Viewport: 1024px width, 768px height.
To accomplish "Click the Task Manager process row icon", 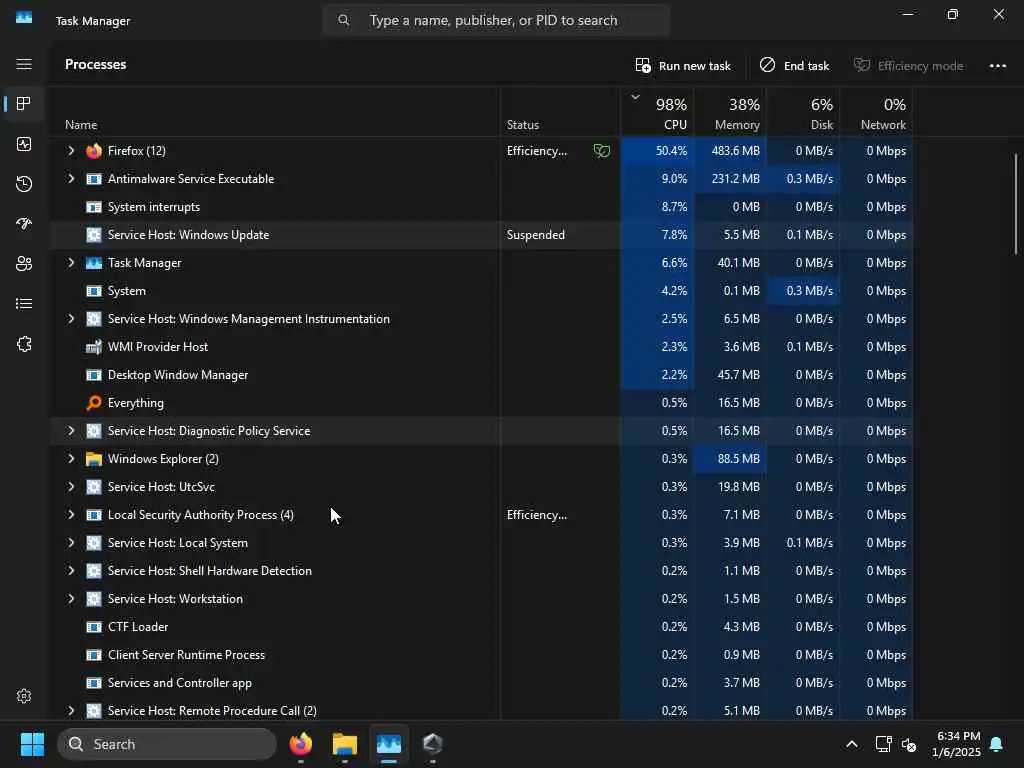I will (x=94, y=263).
